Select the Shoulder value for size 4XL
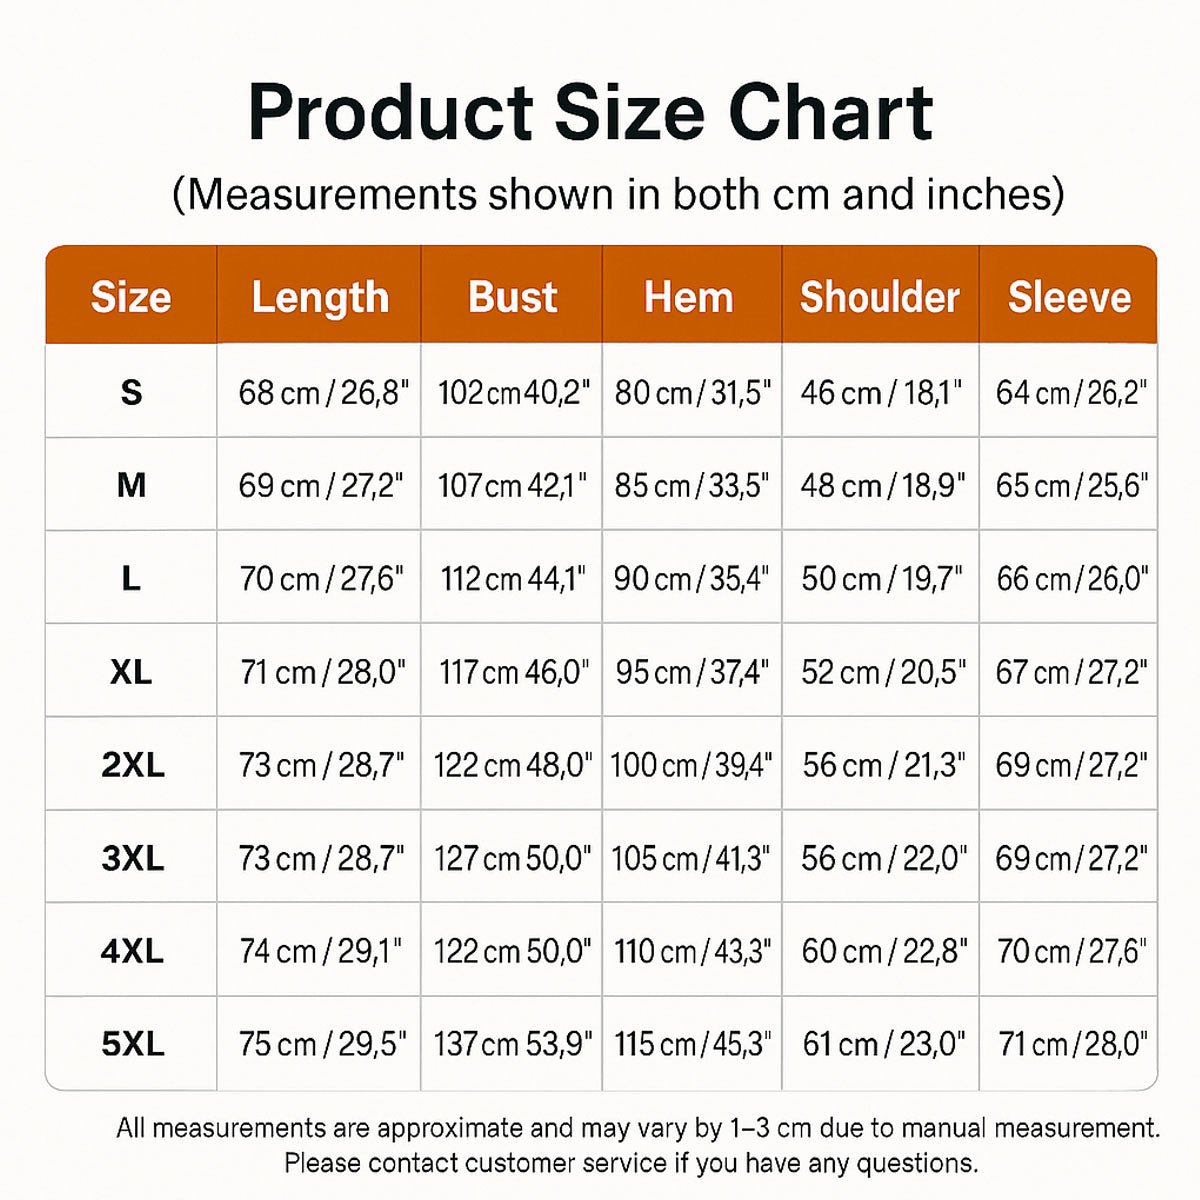 (884, 951)
